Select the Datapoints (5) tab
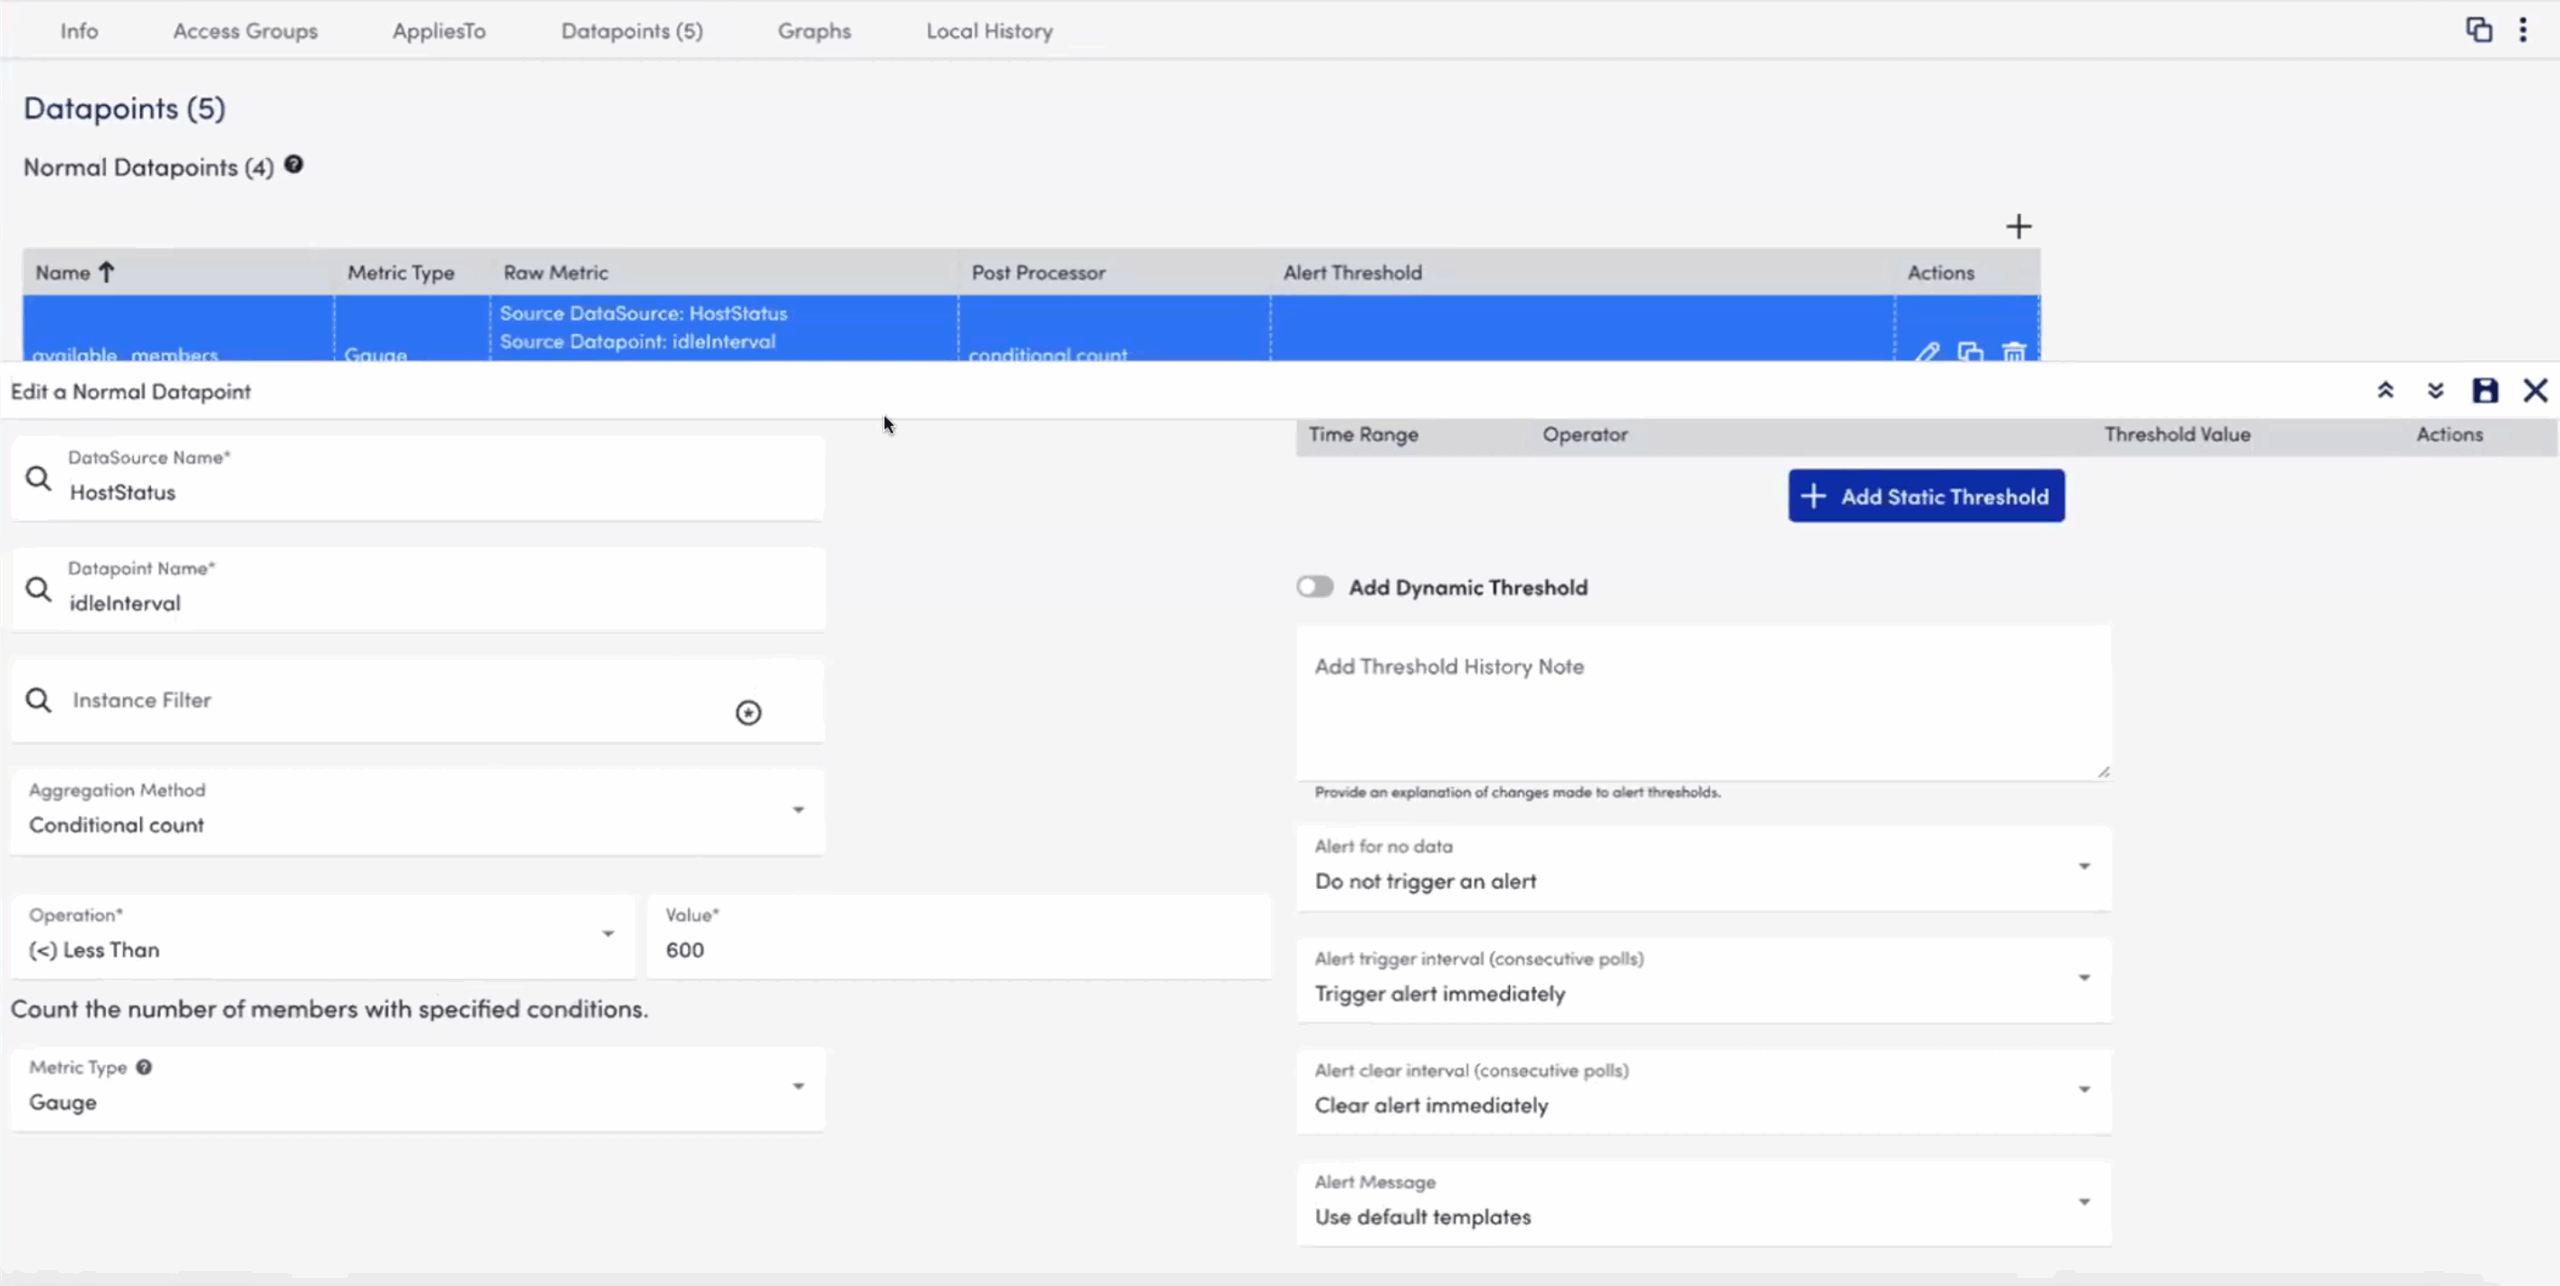 (632, 31)
